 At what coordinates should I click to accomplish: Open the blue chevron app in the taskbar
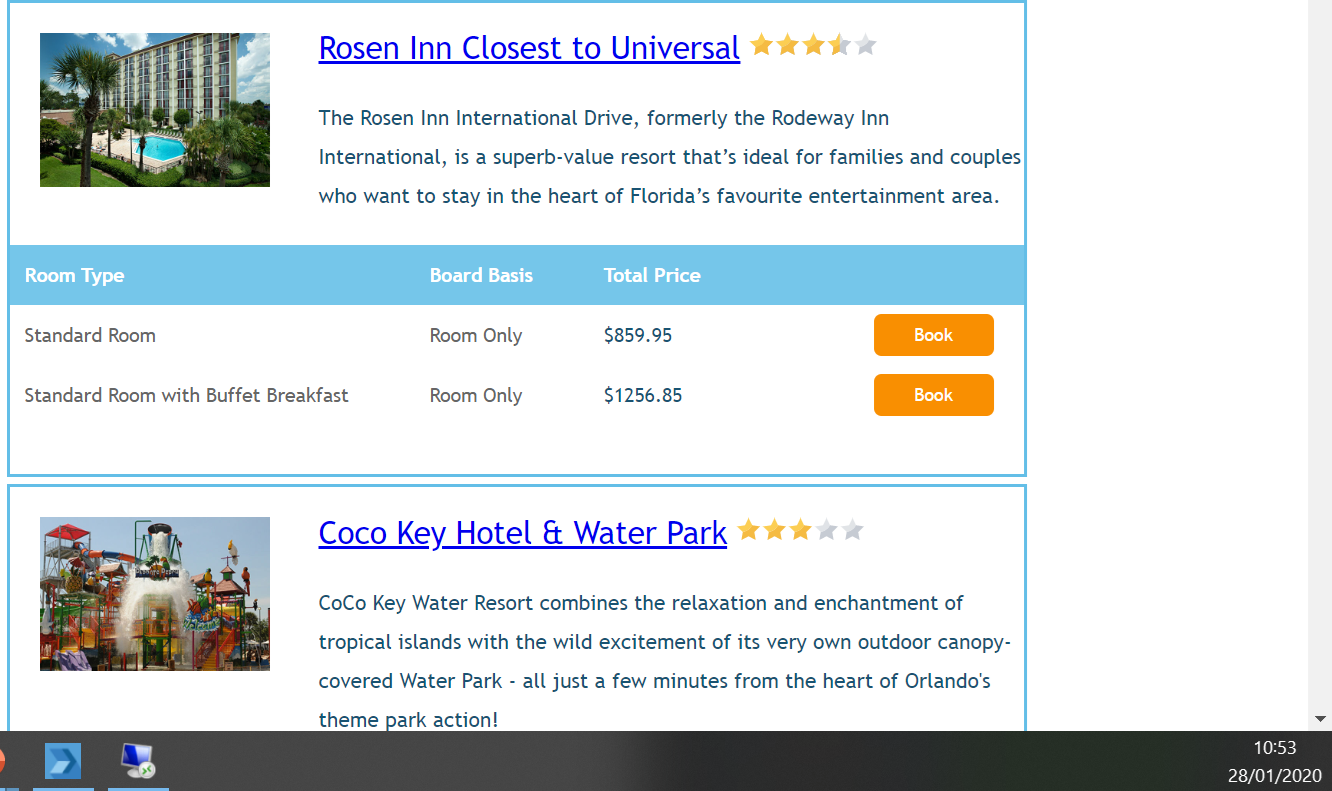coord(63,762)
